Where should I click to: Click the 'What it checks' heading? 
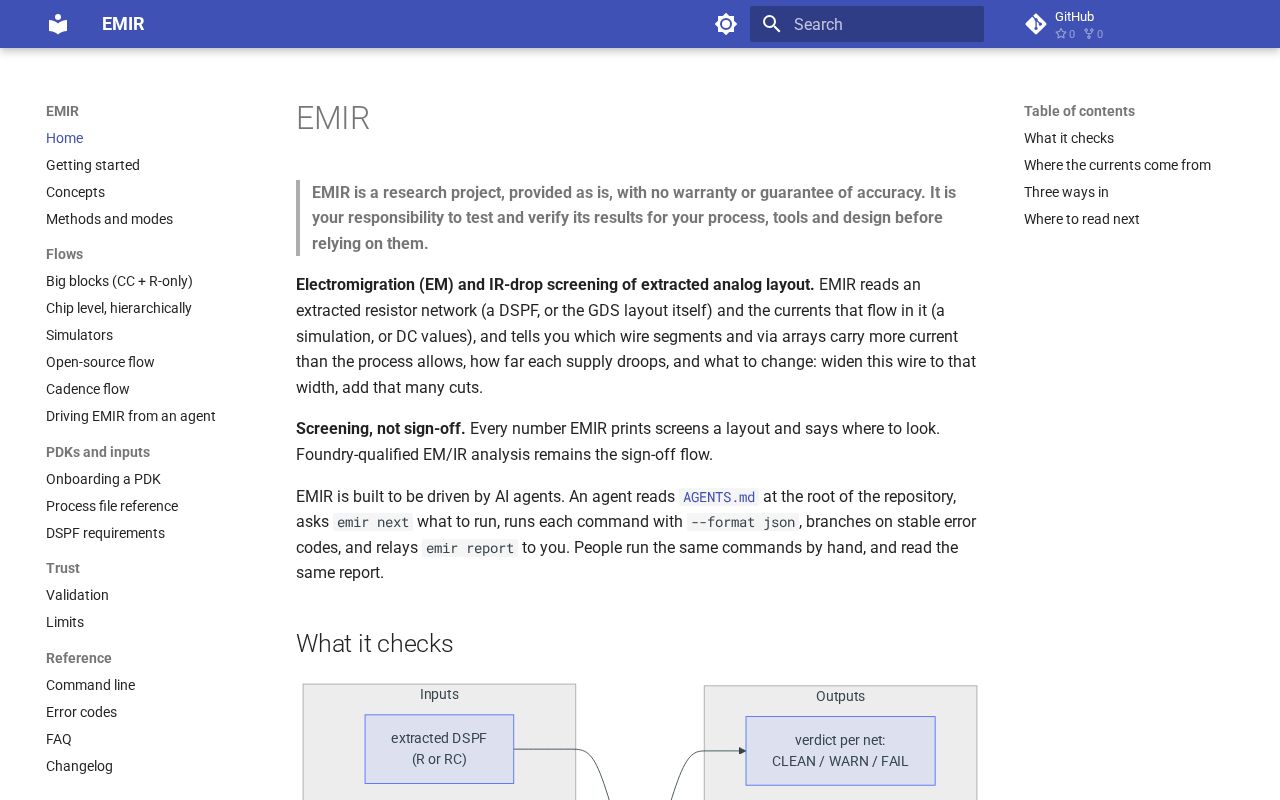click(x=375, y=643)
